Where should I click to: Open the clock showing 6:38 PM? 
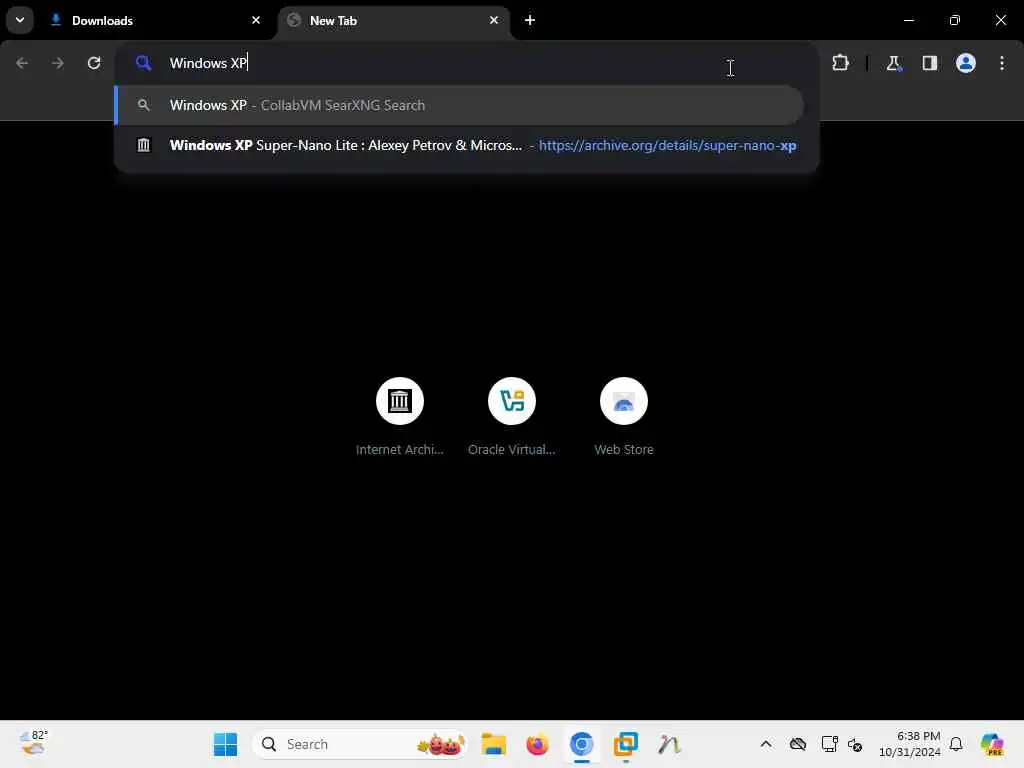click(910, 744)
